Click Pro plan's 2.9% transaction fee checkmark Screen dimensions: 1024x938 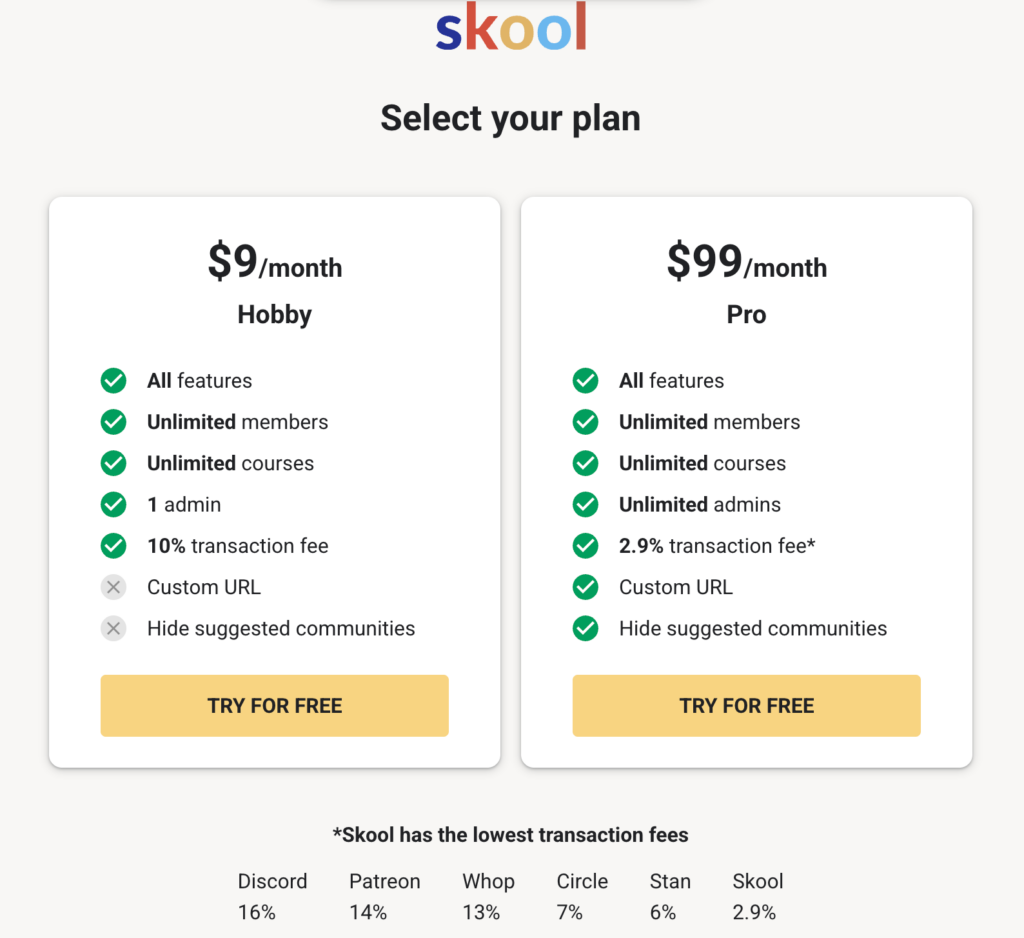586,546
